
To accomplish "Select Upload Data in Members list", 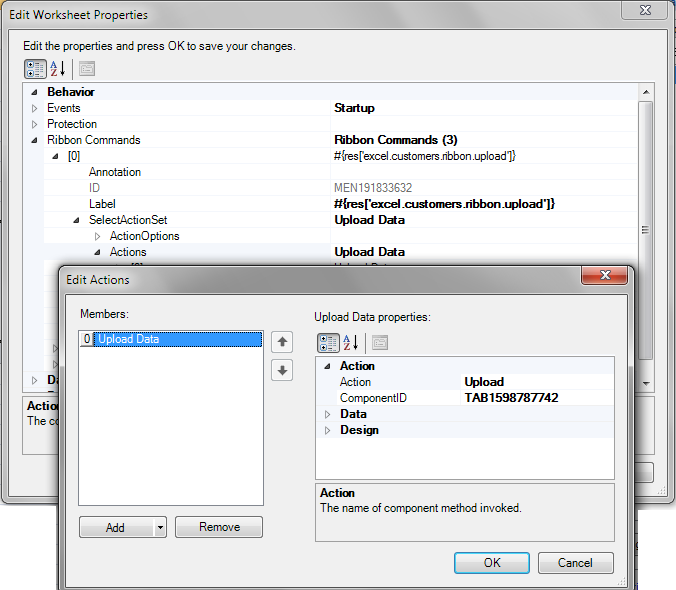I will (x=171, y=339).
